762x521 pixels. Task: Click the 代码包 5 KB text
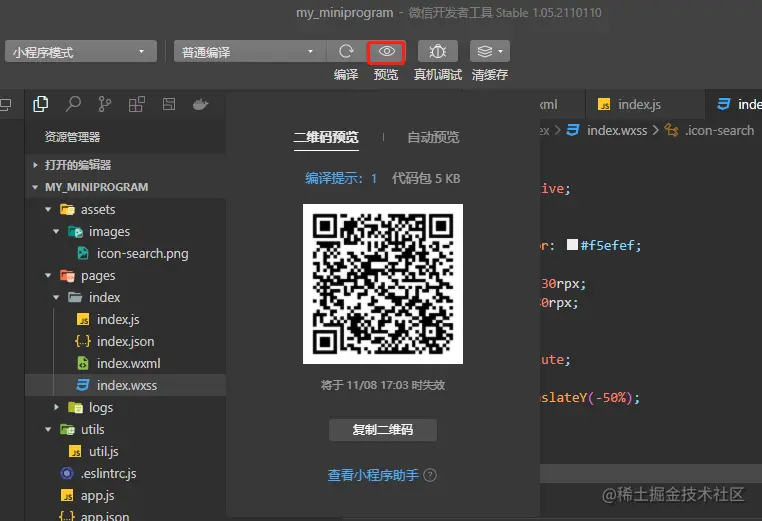click(426, 178)
